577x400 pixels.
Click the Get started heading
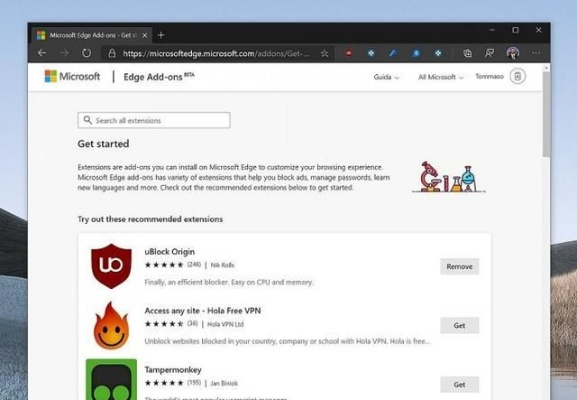tap(103, 144)
